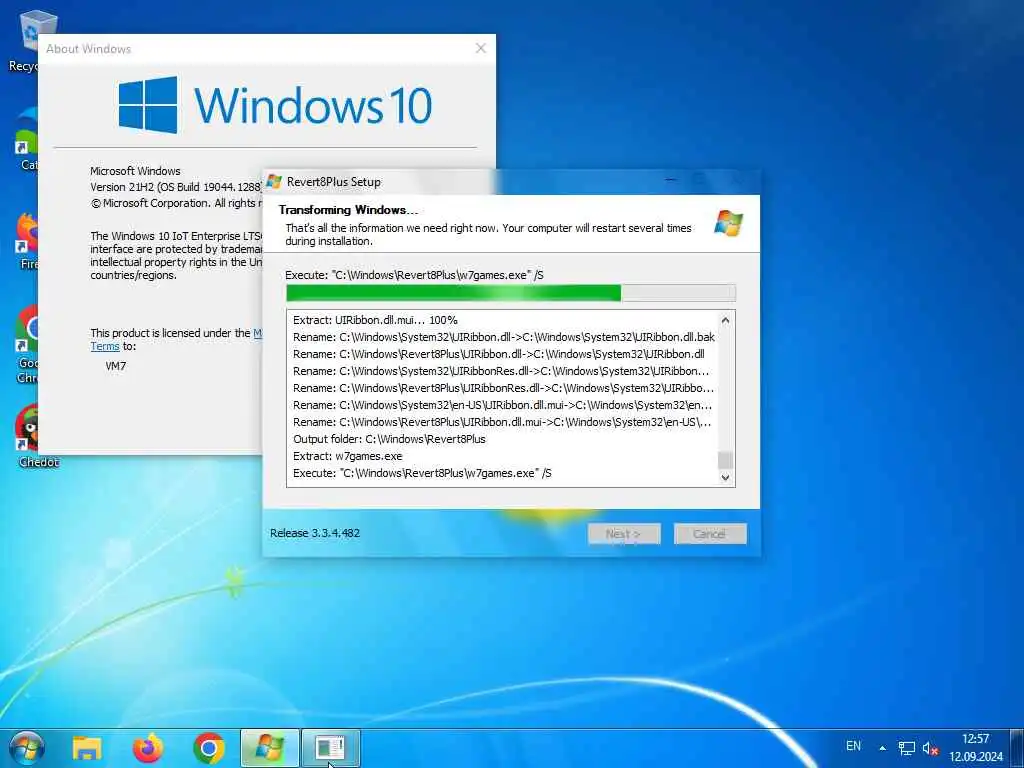Click 'Version 21H2' text in About Windows
1024x768 pixels.
coord(121,187)
